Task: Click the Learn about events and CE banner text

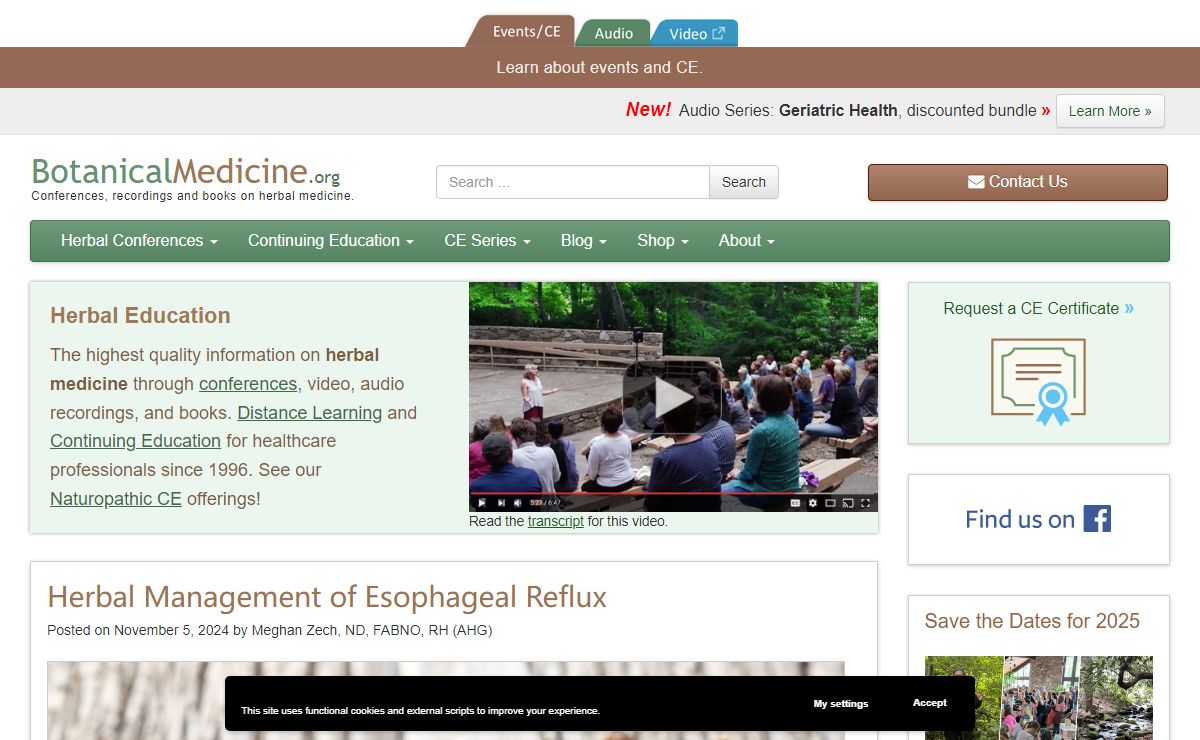Action: coord(600,68)
